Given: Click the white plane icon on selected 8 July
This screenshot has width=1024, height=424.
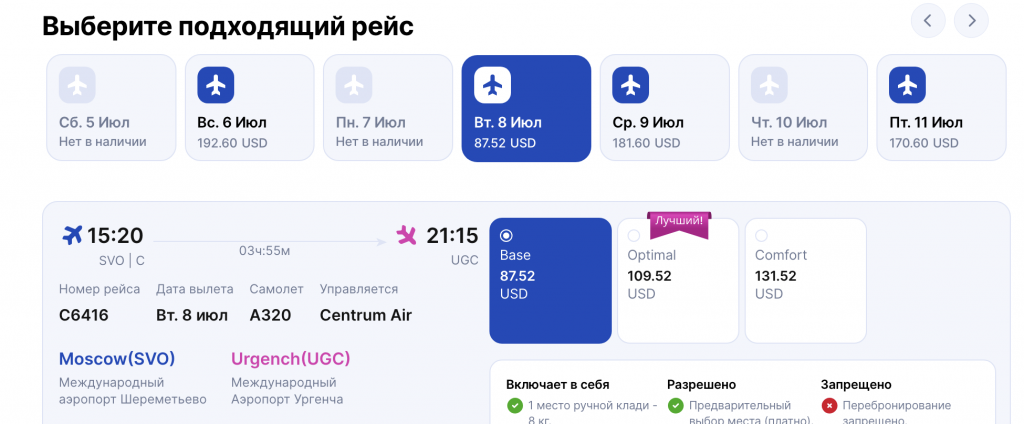Looking at the screenshot, I should point(492,85).
